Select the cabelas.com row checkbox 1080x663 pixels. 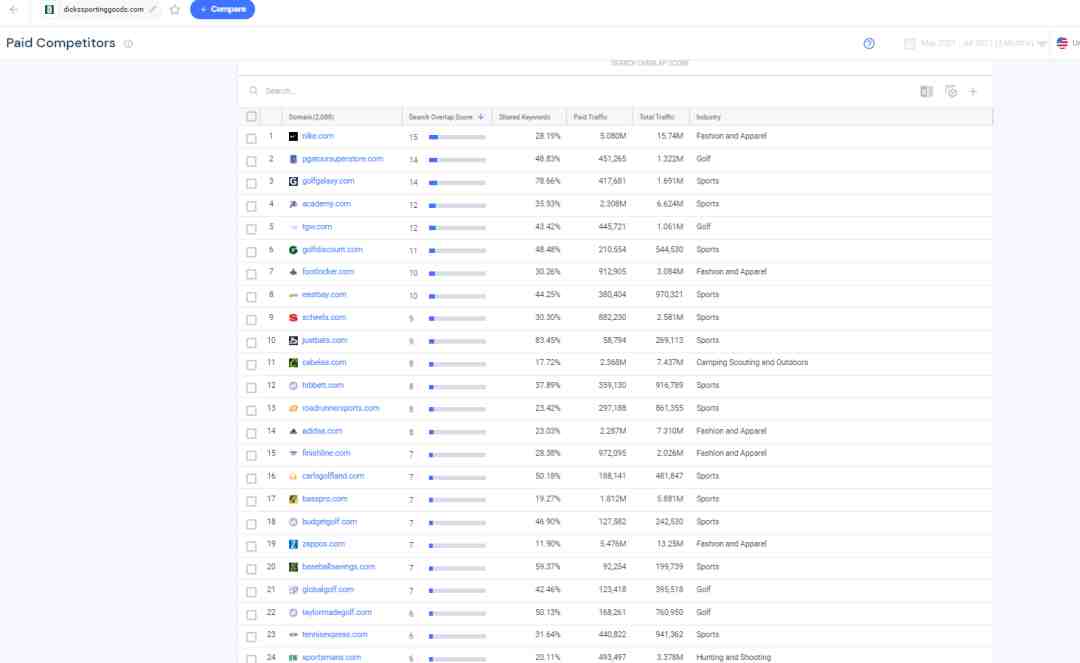(x=251, y=365)
